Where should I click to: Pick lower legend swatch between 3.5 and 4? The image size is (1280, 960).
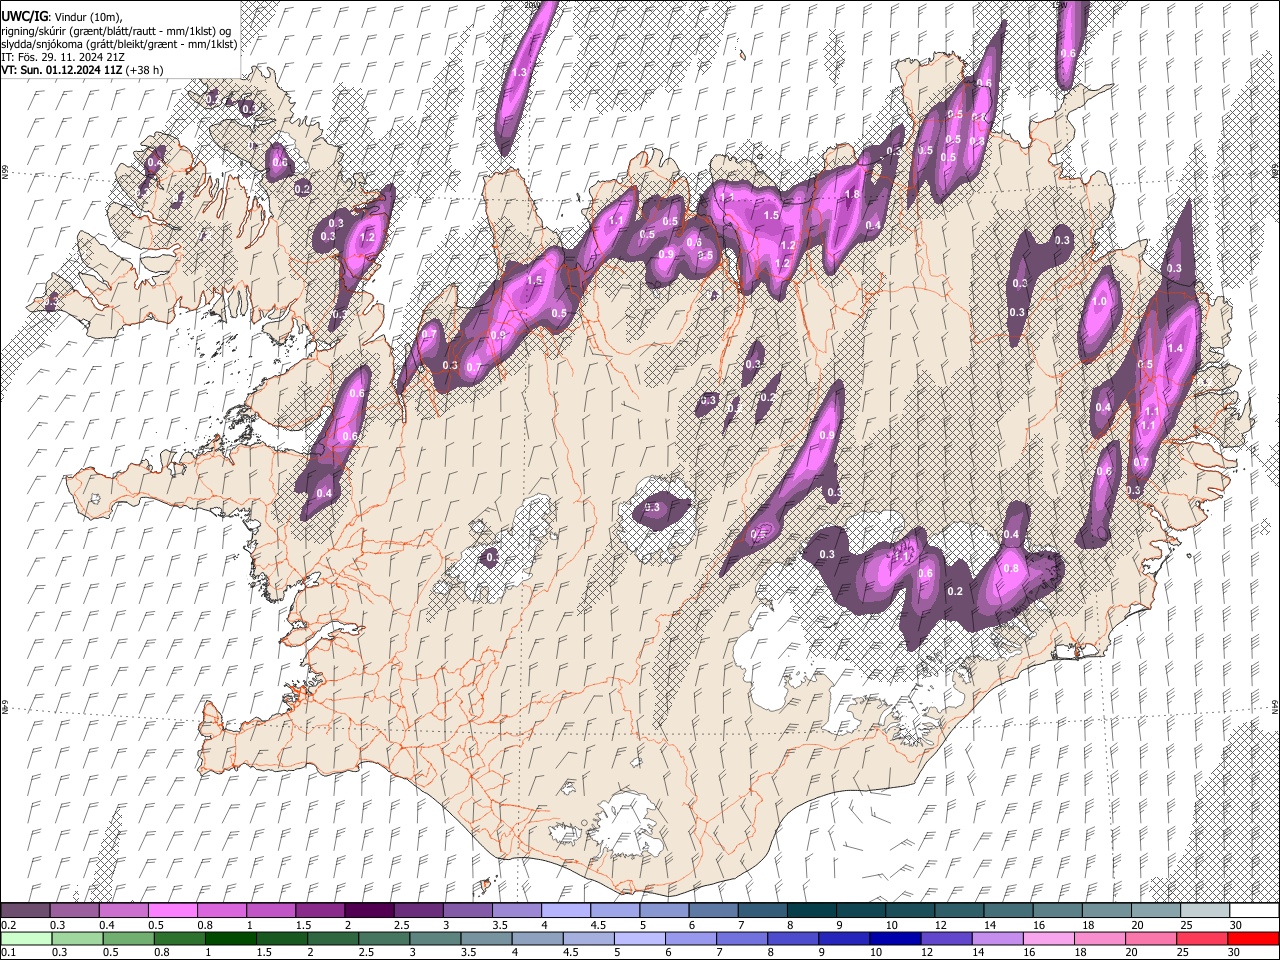click(x=486, y=938)
